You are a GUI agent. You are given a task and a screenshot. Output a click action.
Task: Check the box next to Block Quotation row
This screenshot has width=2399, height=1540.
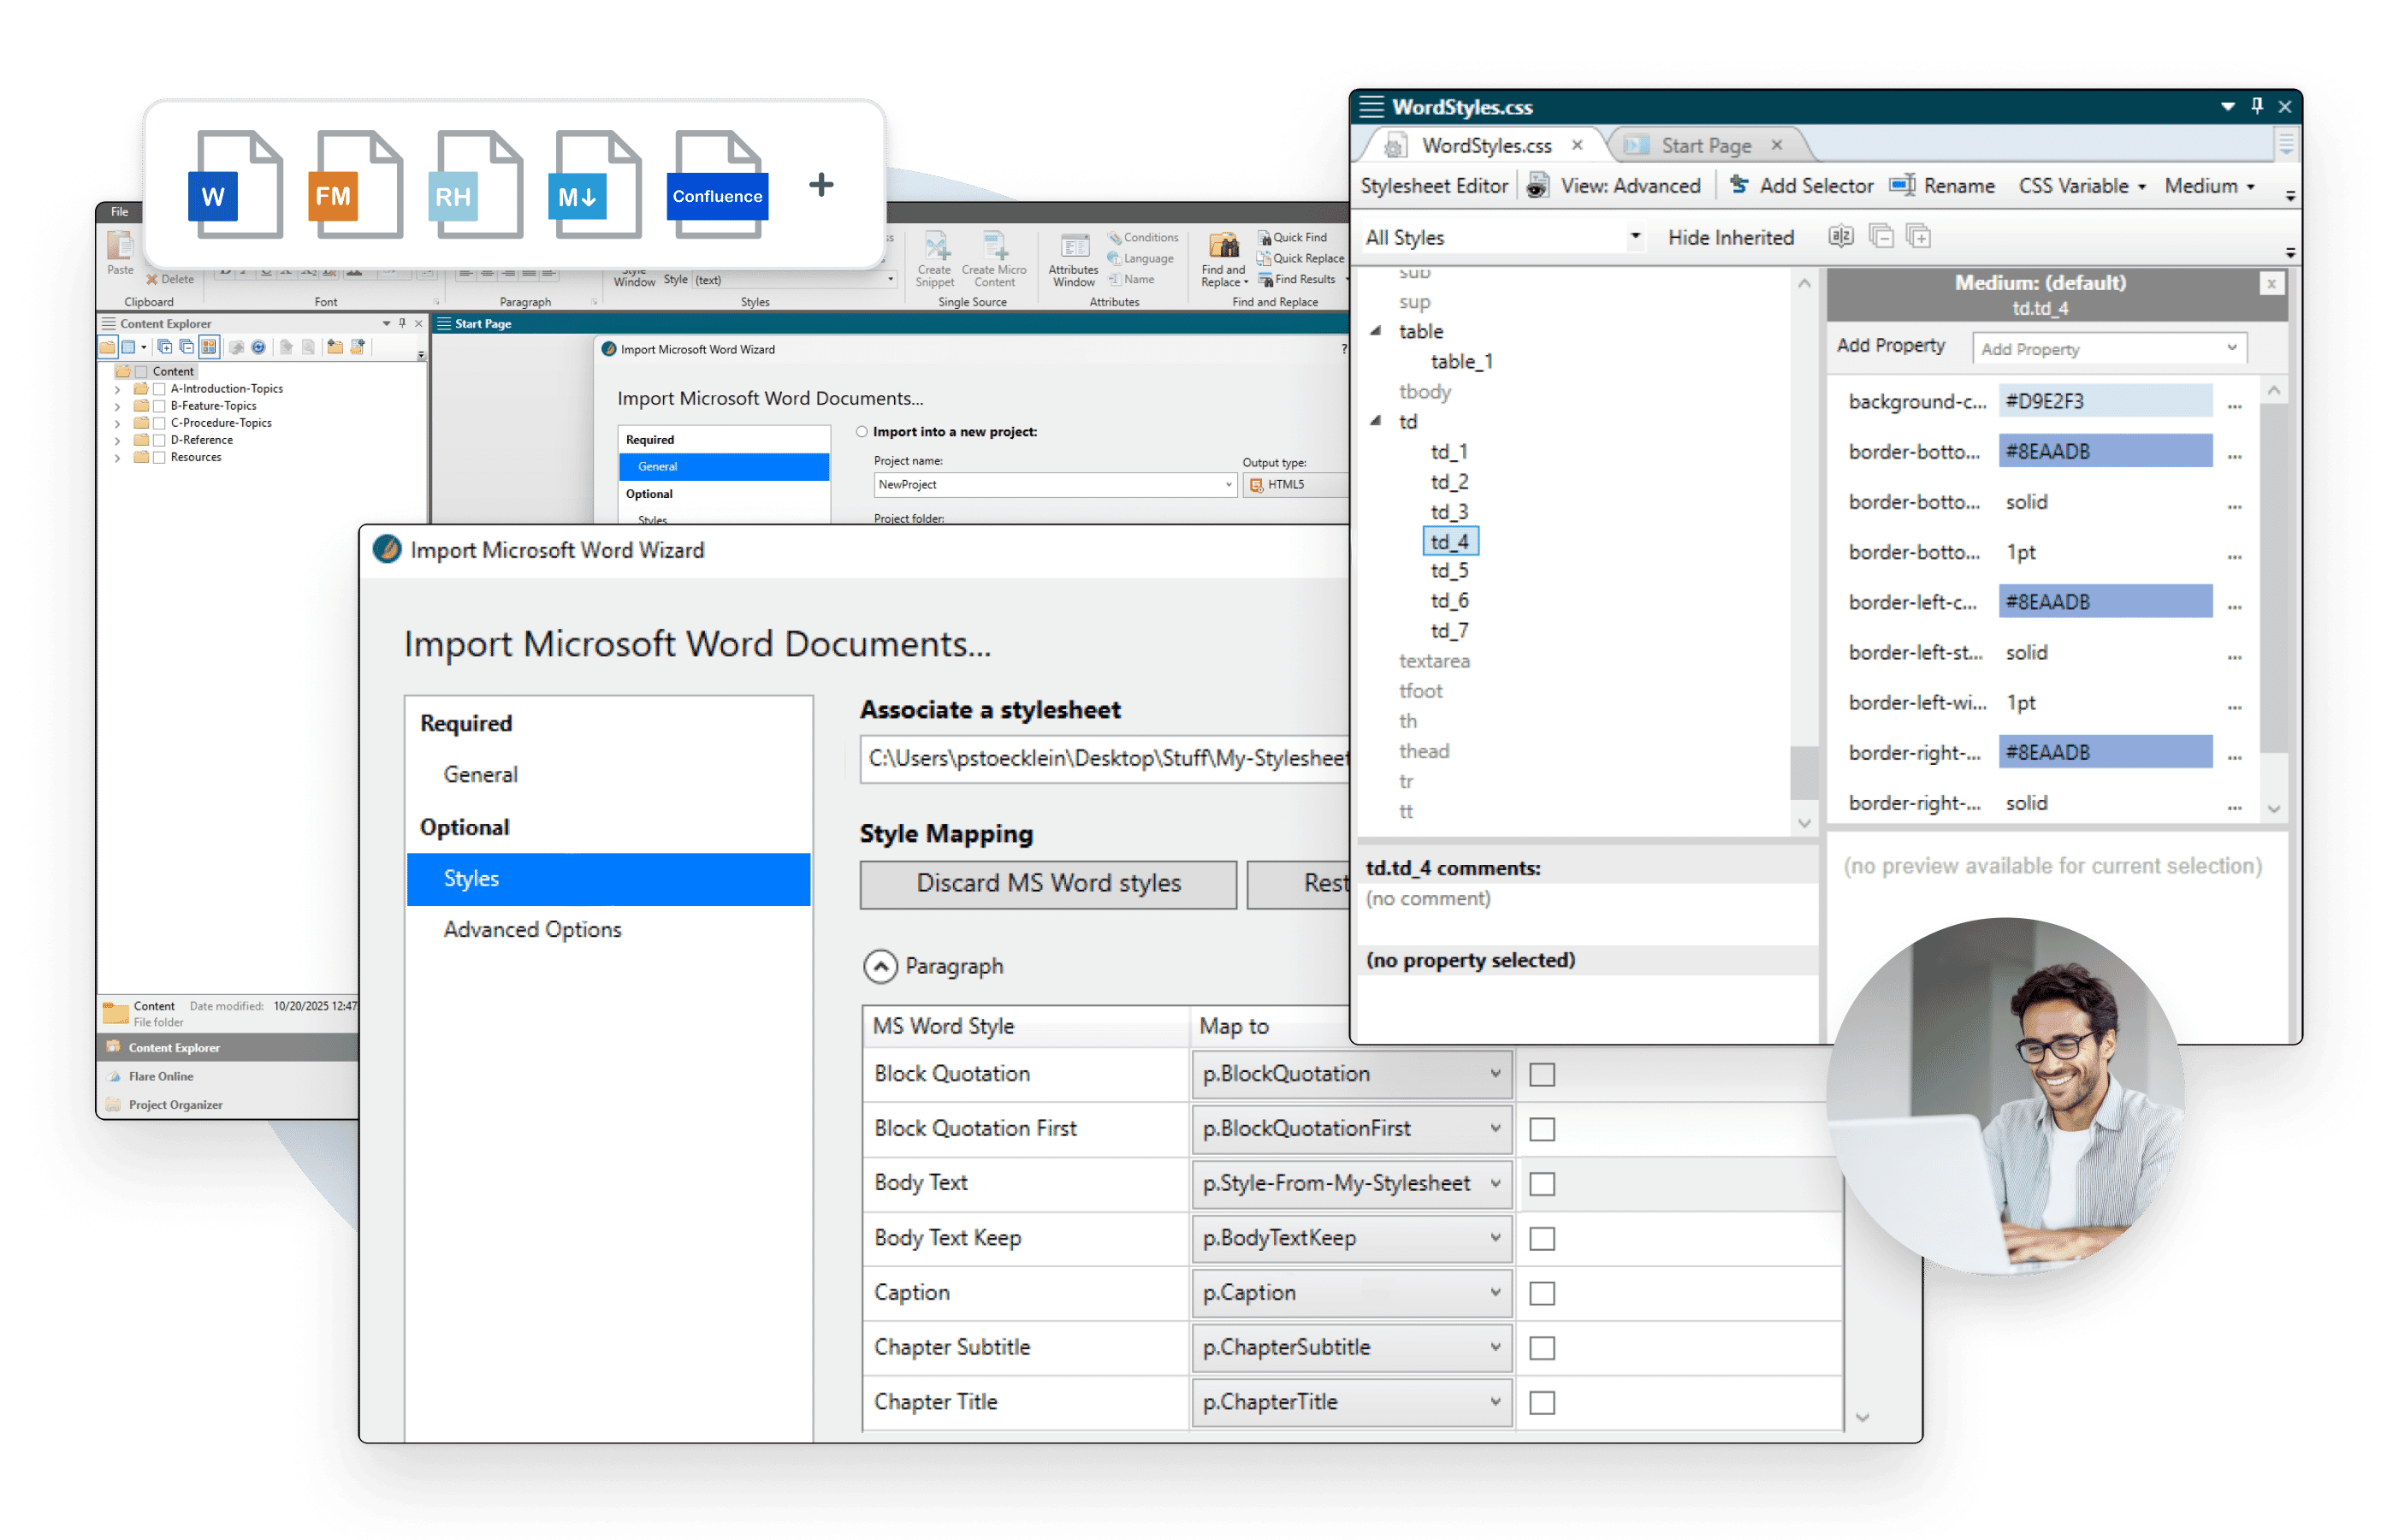pyautogui.click(x=1542, y=1075)
